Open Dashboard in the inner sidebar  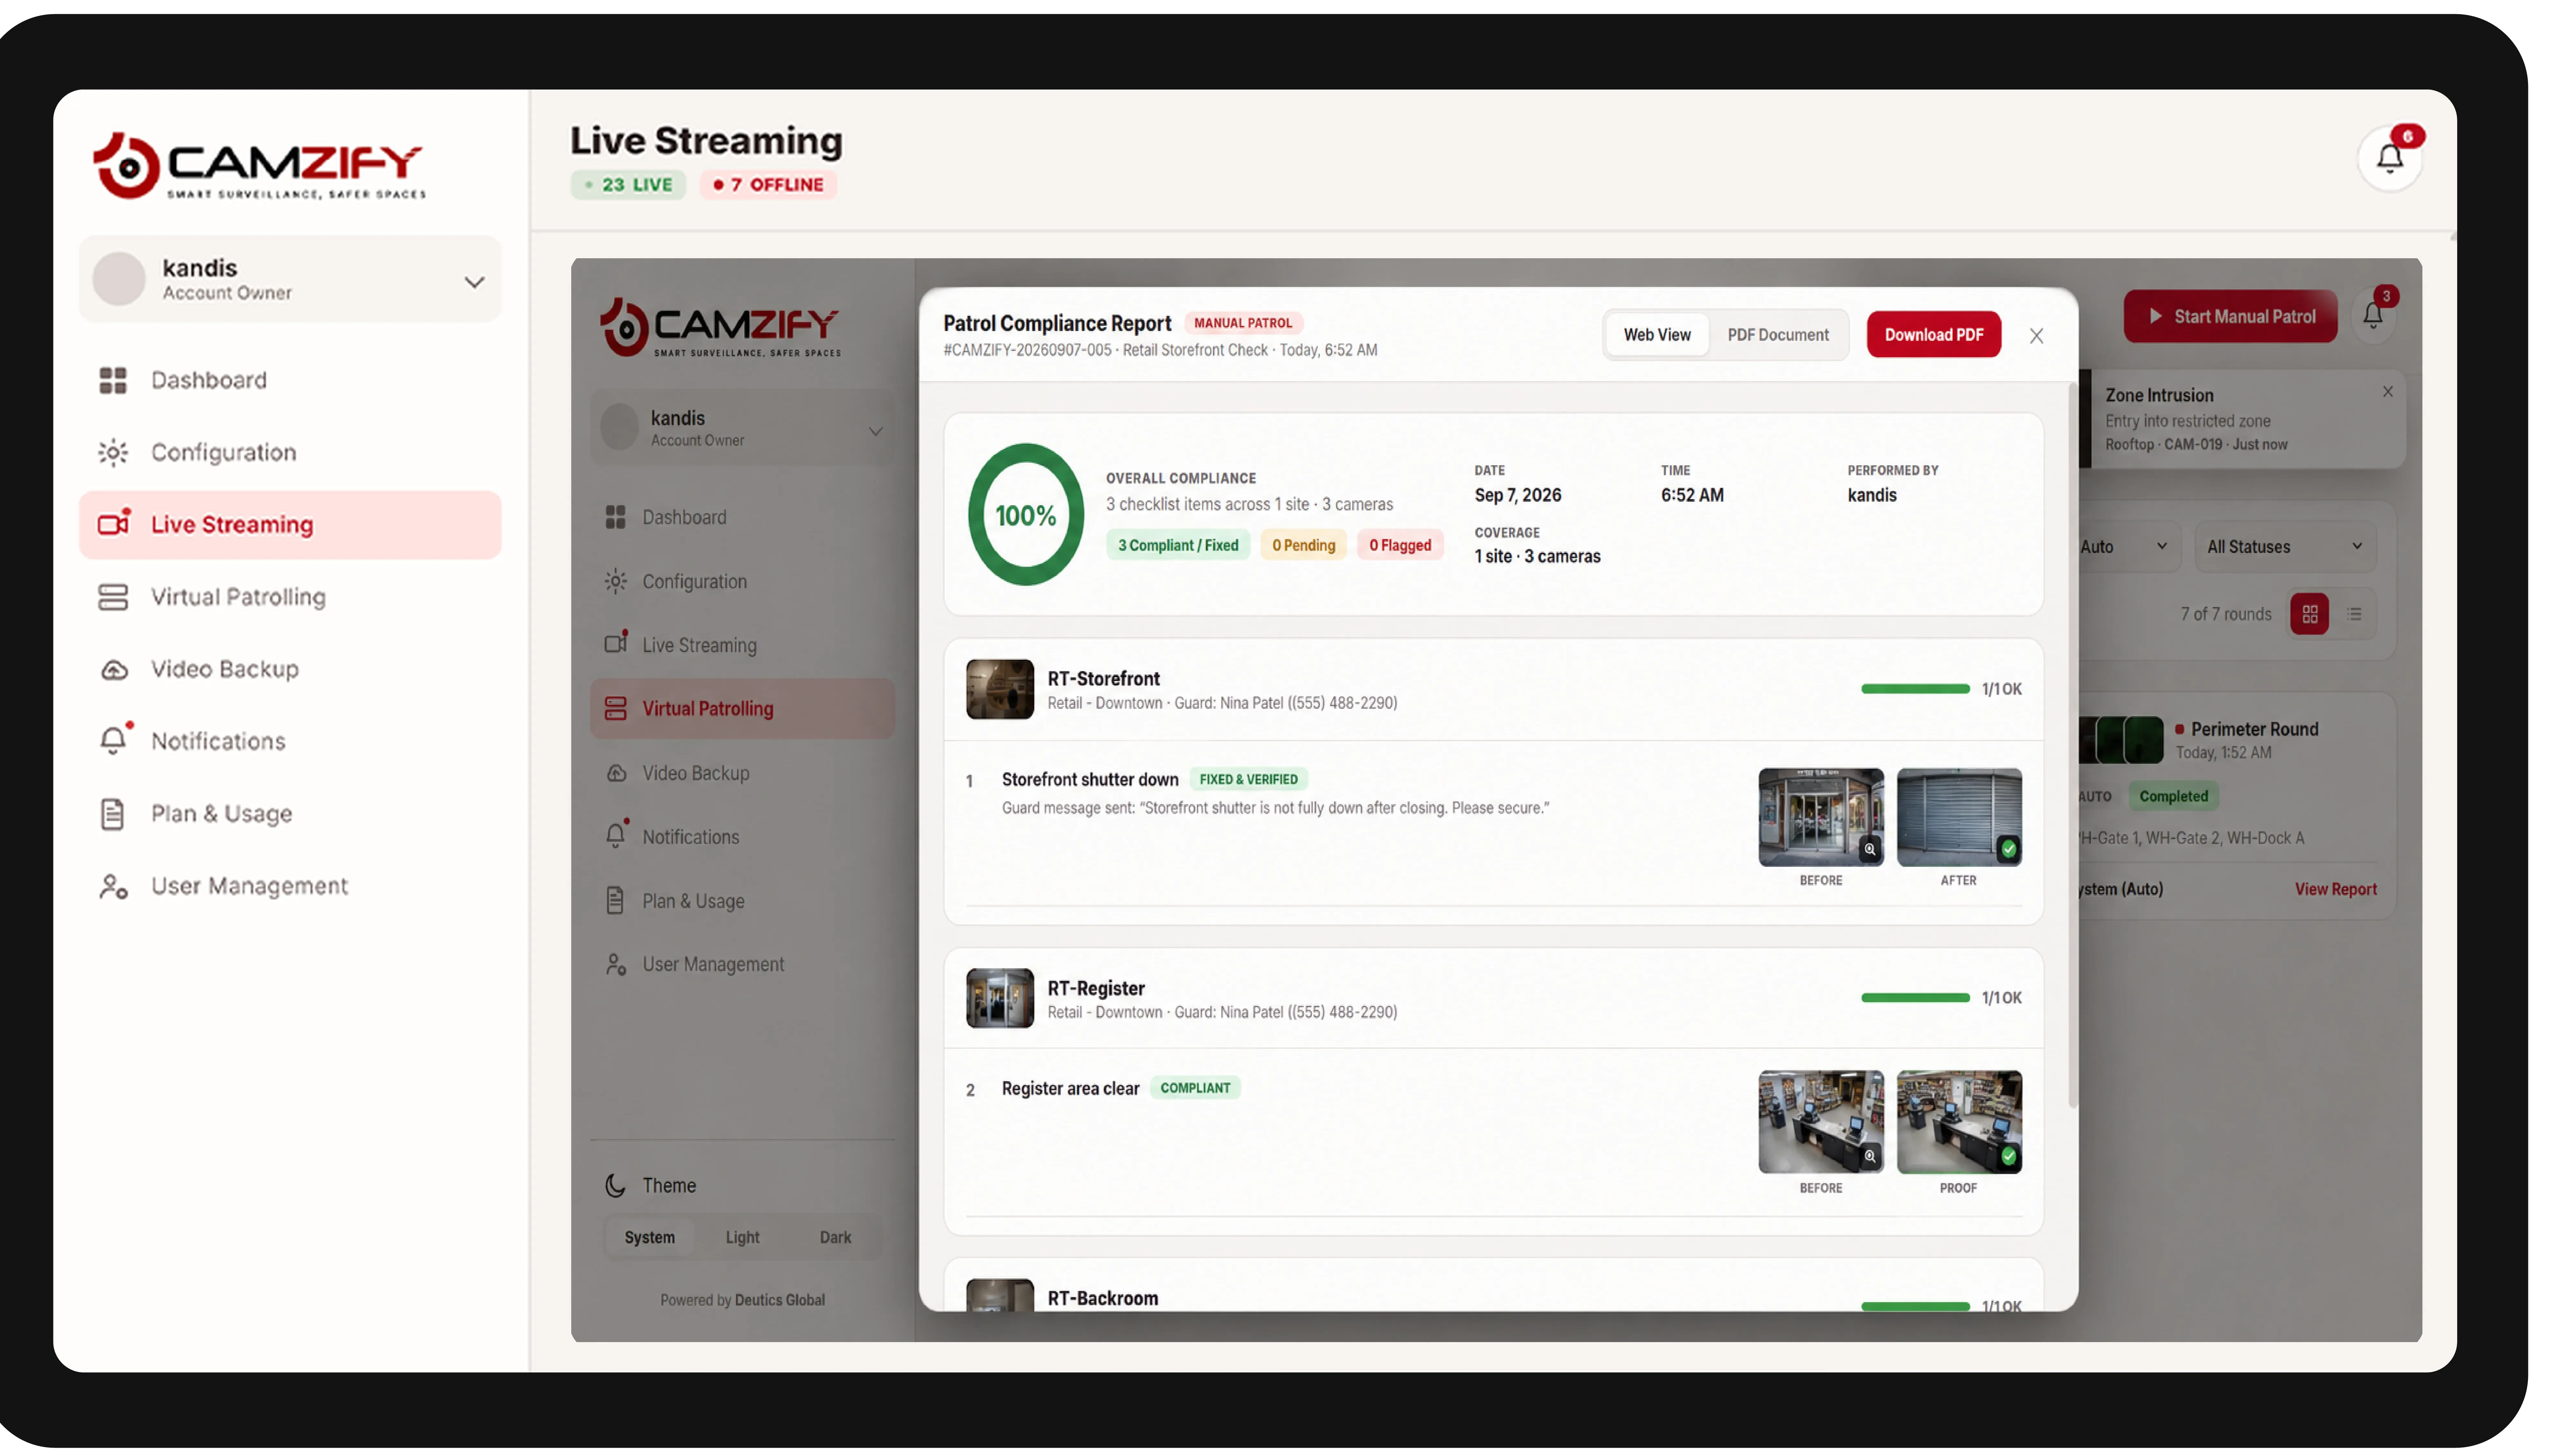742,517
